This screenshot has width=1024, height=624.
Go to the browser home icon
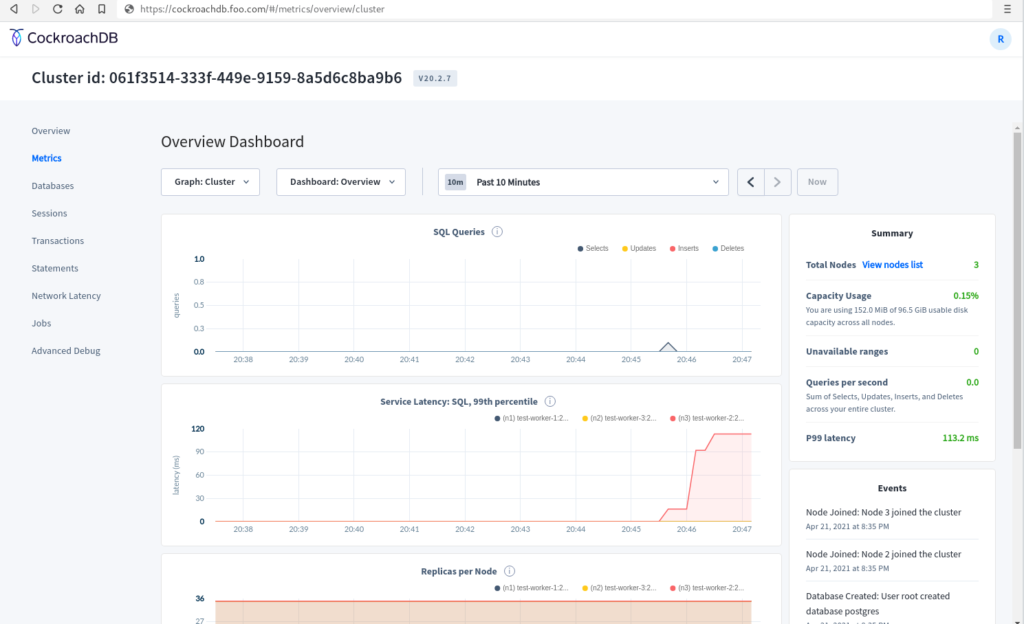(80, 9)
